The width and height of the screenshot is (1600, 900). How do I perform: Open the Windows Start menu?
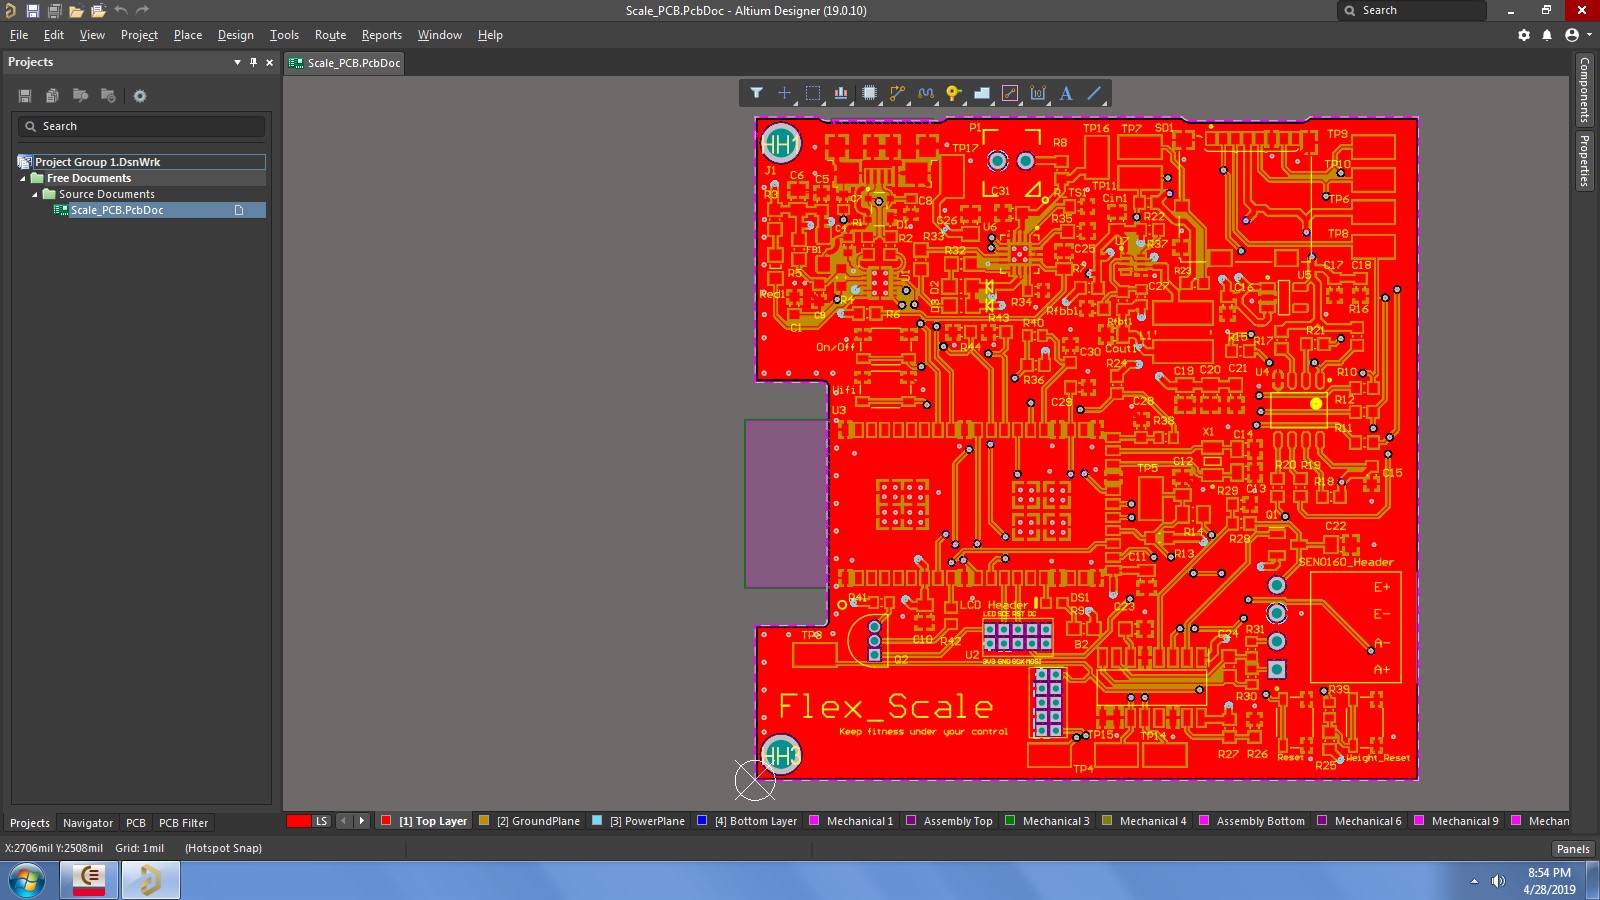[x=27, y=881]
